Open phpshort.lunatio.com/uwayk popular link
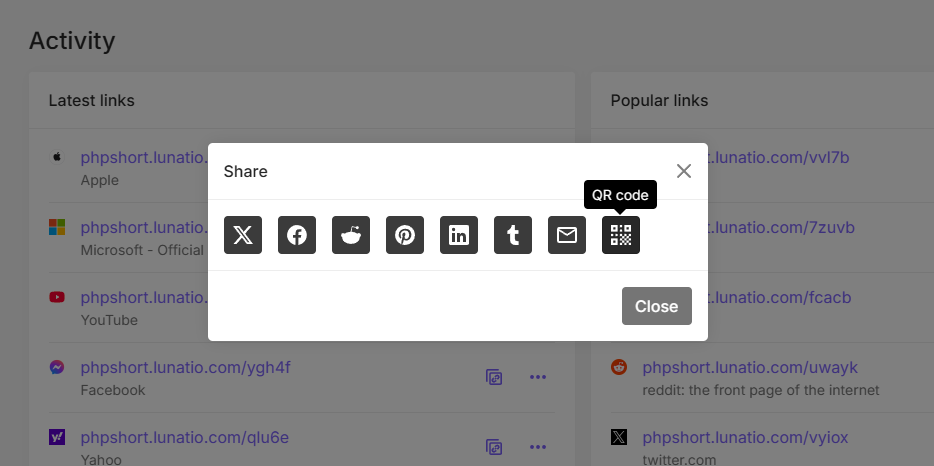This screenshot has width=934, height=466. coord(750,368)
